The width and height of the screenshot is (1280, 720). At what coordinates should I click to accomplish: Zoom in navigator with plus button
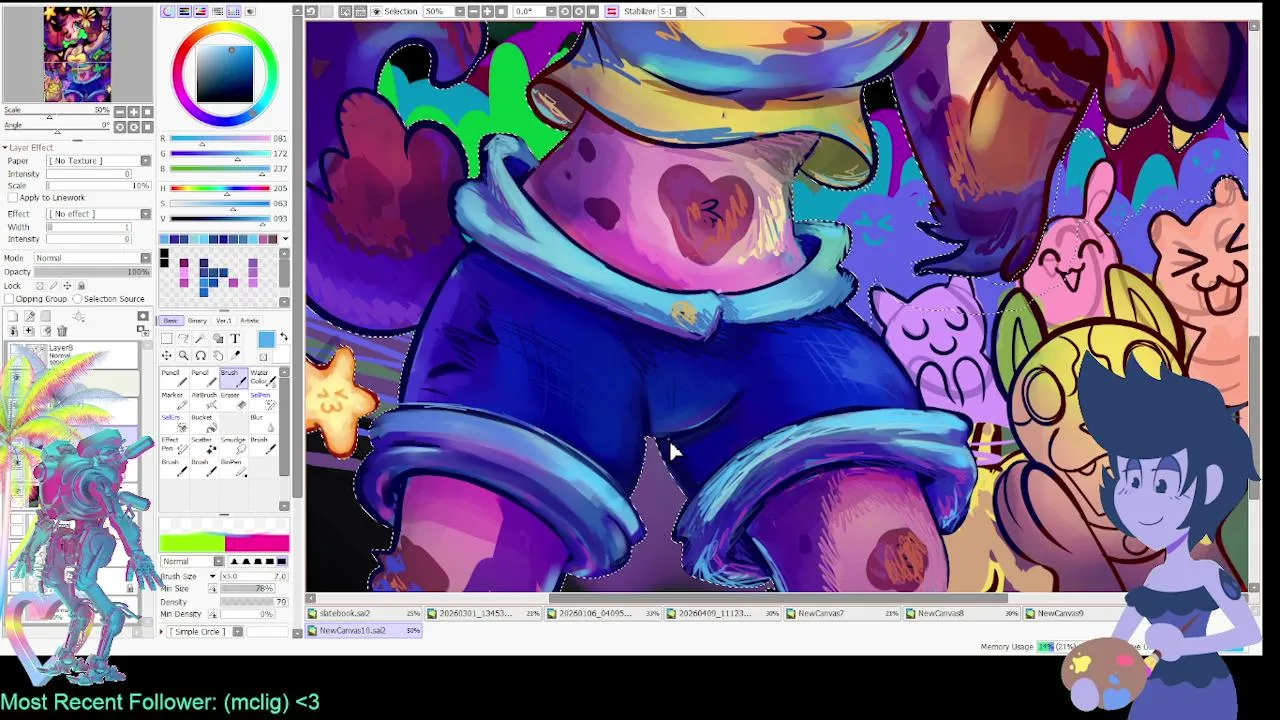tap(133, 112)
